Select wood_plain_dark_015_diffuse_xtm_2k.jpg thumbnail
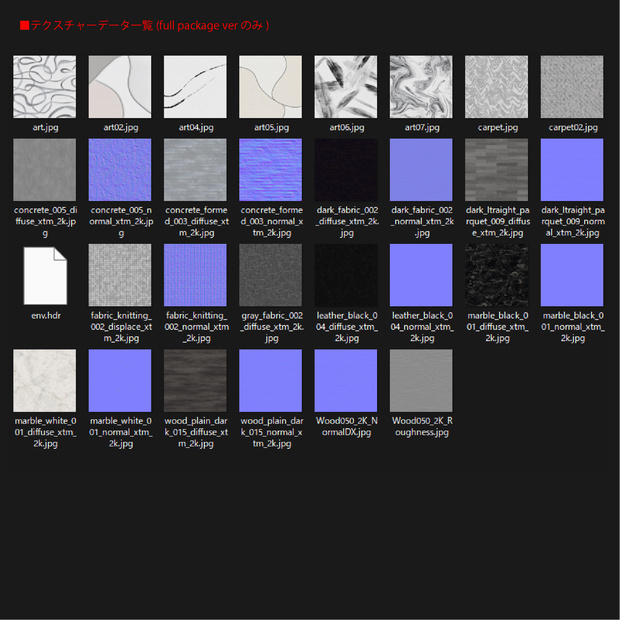Image resolution: width=620 pixels, height=620 pixels. pyautogui.click(x=195, y=380)
